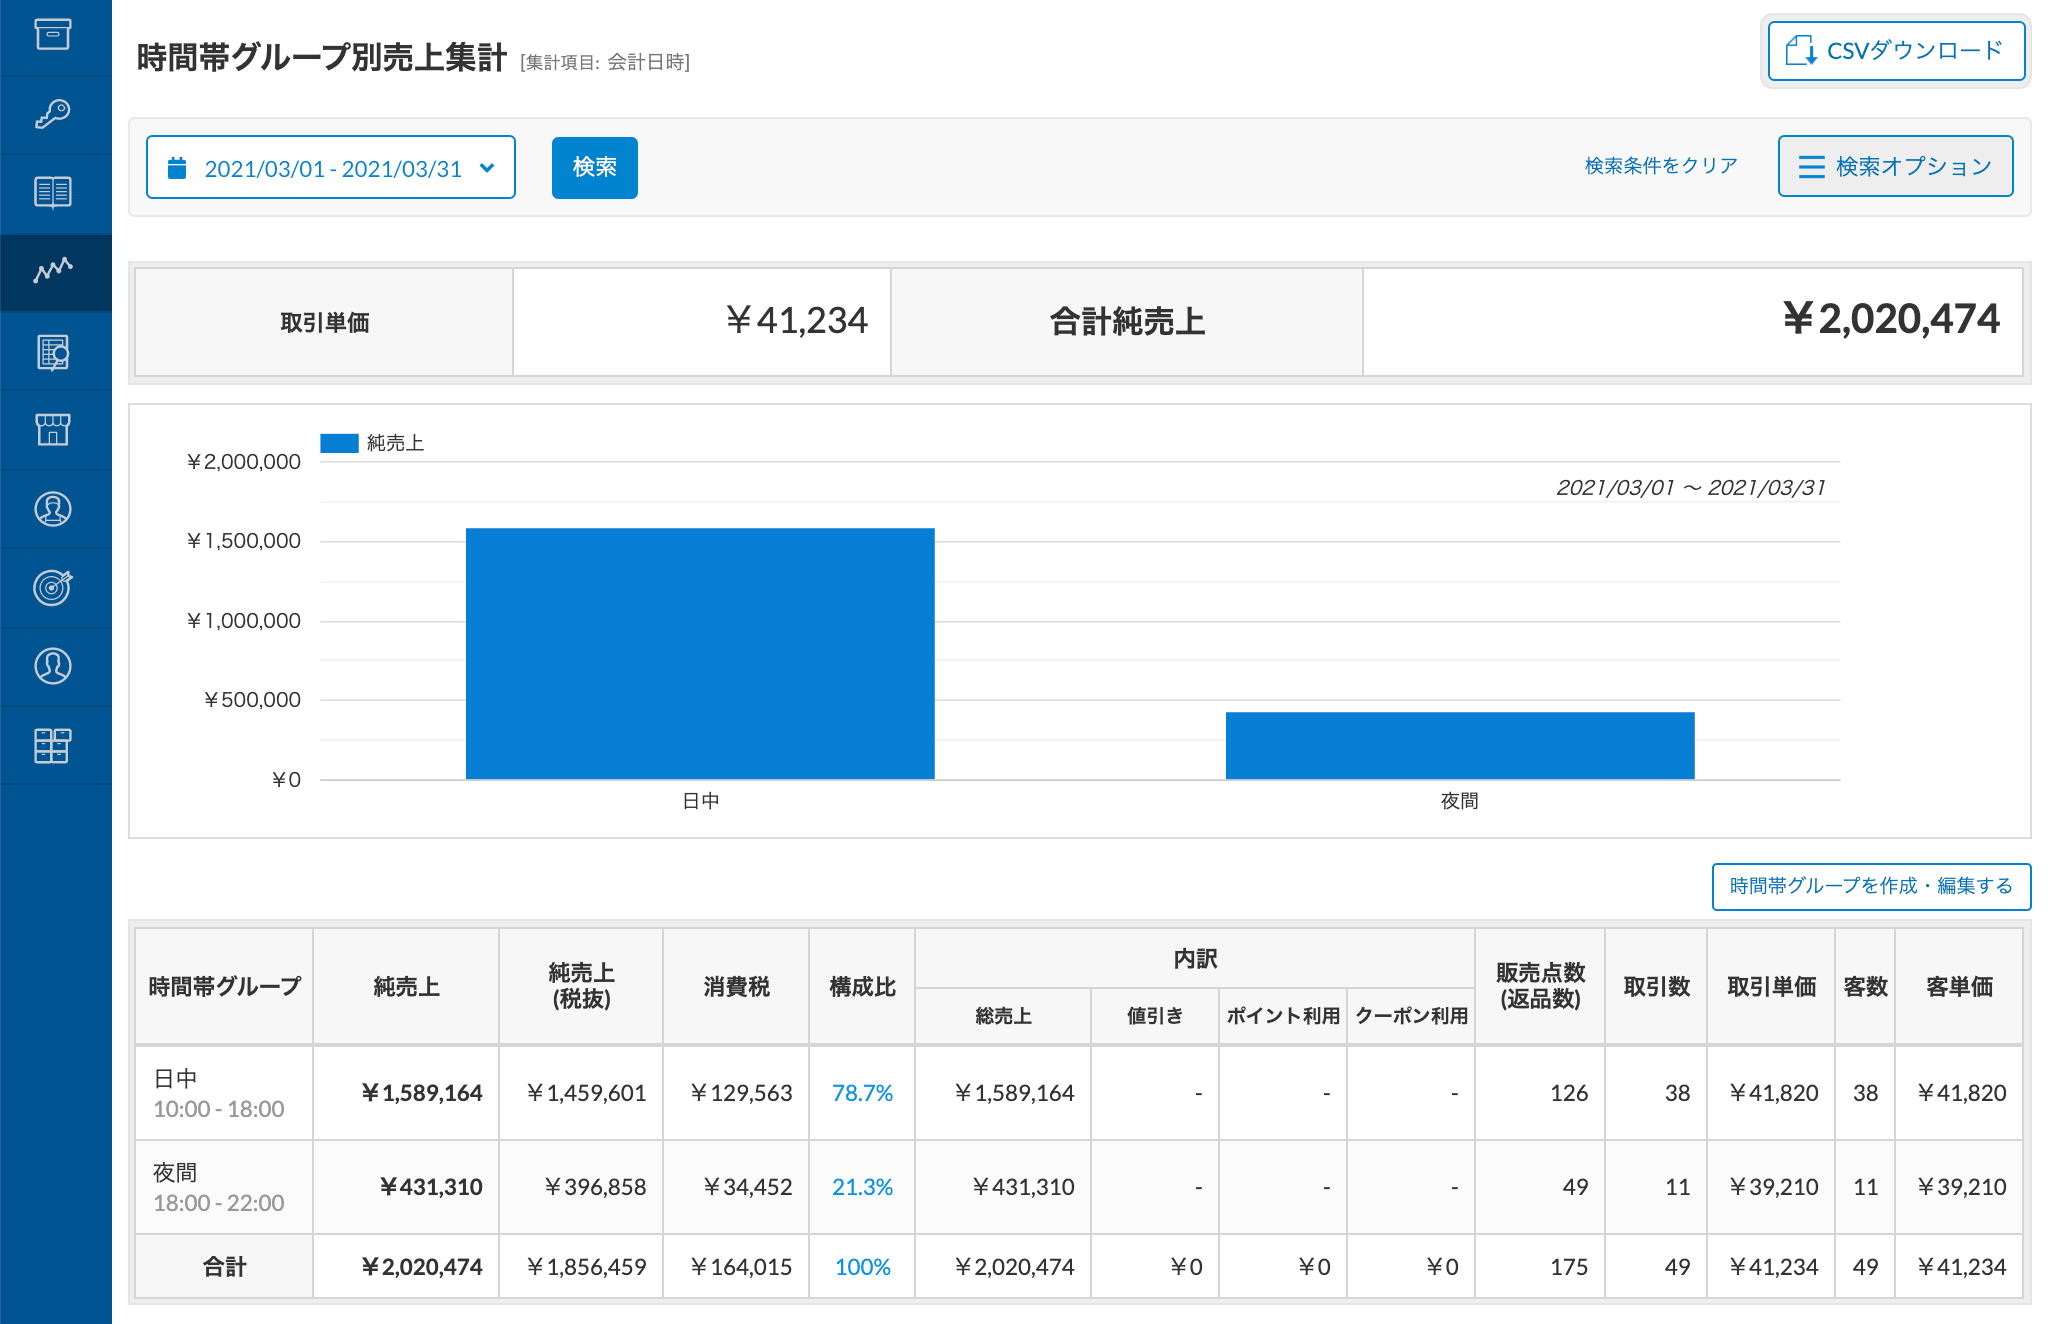Click the ¥1,500,000 y-axis label
The image size is (2048, 1324).
(243, 541)
